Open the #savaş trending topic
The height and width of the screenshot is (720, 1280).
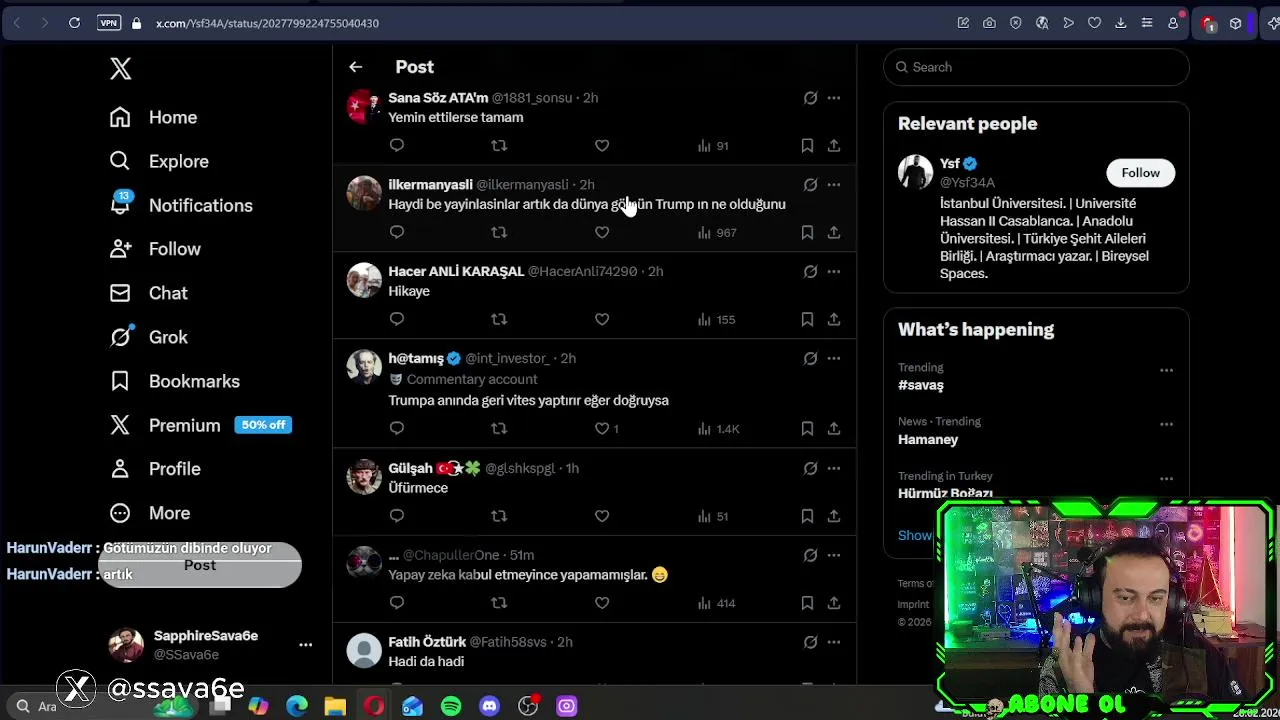click(920, 385)
